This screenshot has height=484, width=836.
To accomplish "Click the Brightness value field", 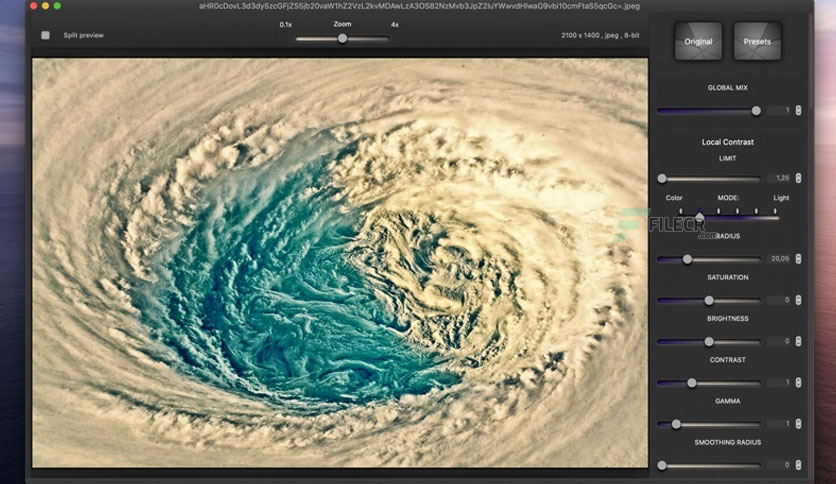I will point(780,341).
